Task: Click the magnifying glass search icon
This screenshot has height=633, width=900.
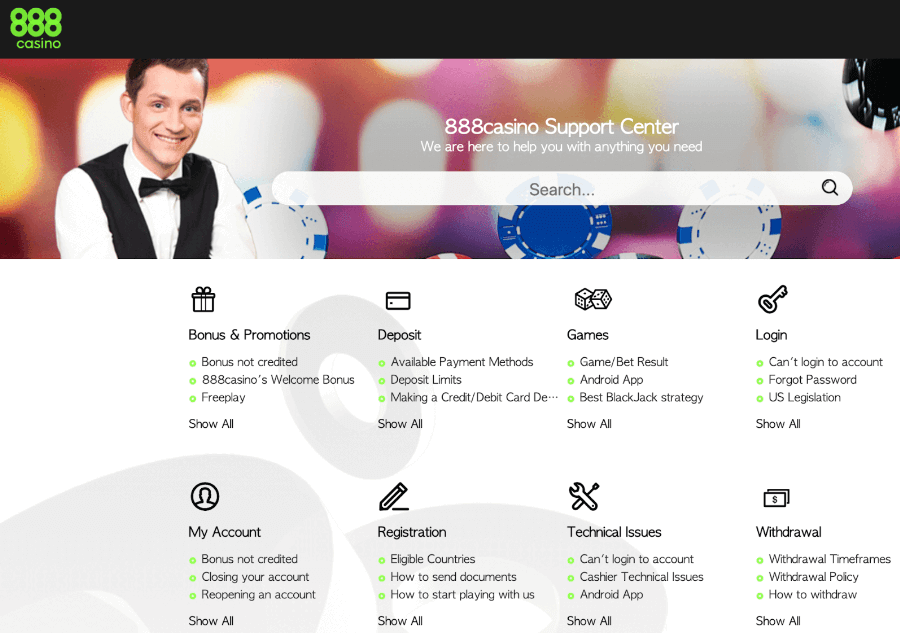Action: [x=829, y=188]
